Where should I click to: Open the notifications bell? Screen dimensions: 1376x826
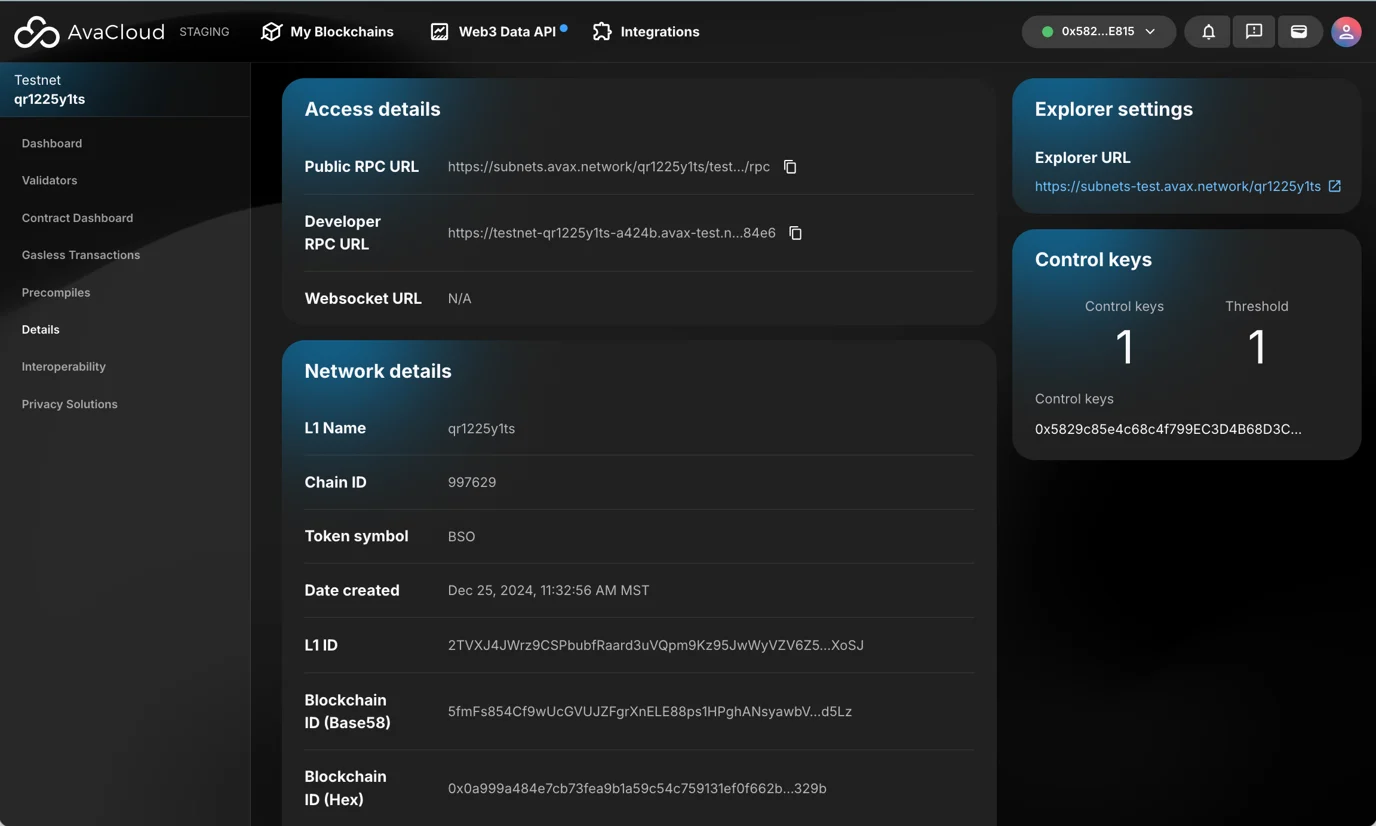[1208, 32]
